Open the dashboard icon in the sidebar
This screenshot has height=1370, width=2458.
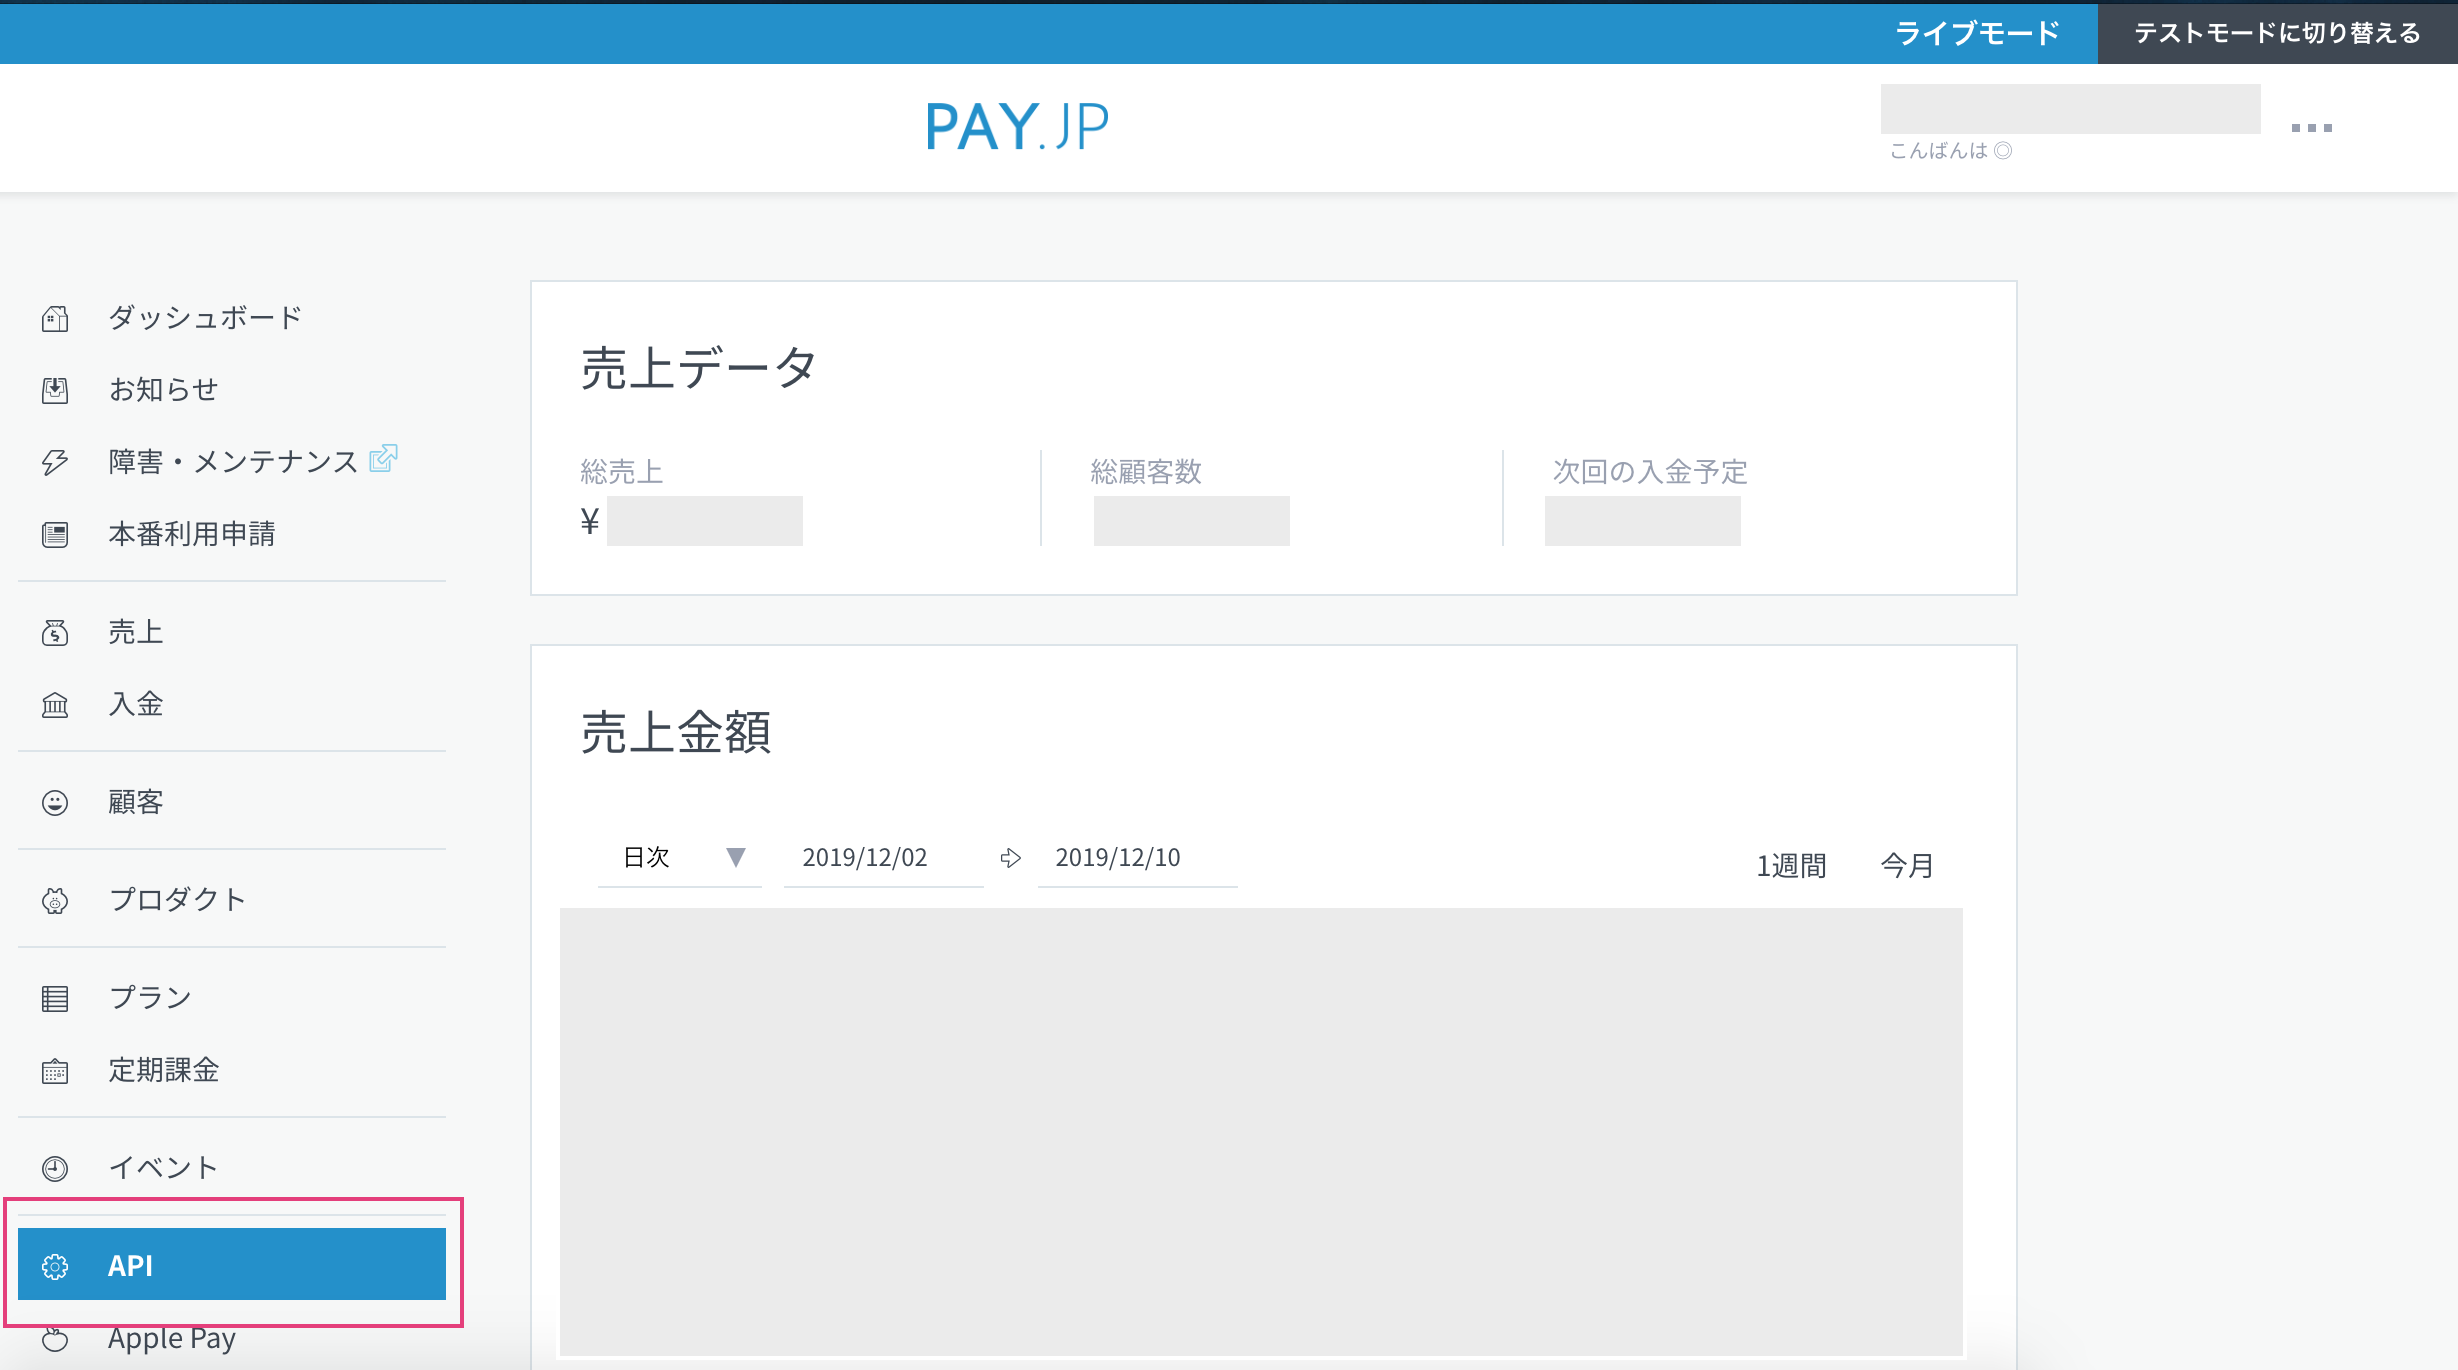[x=55, y=318]
